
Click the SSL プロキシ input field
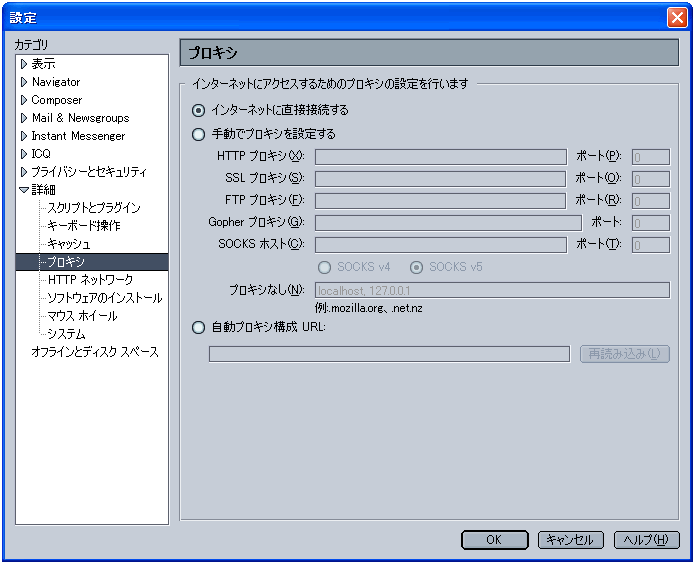tap(440, 179)
